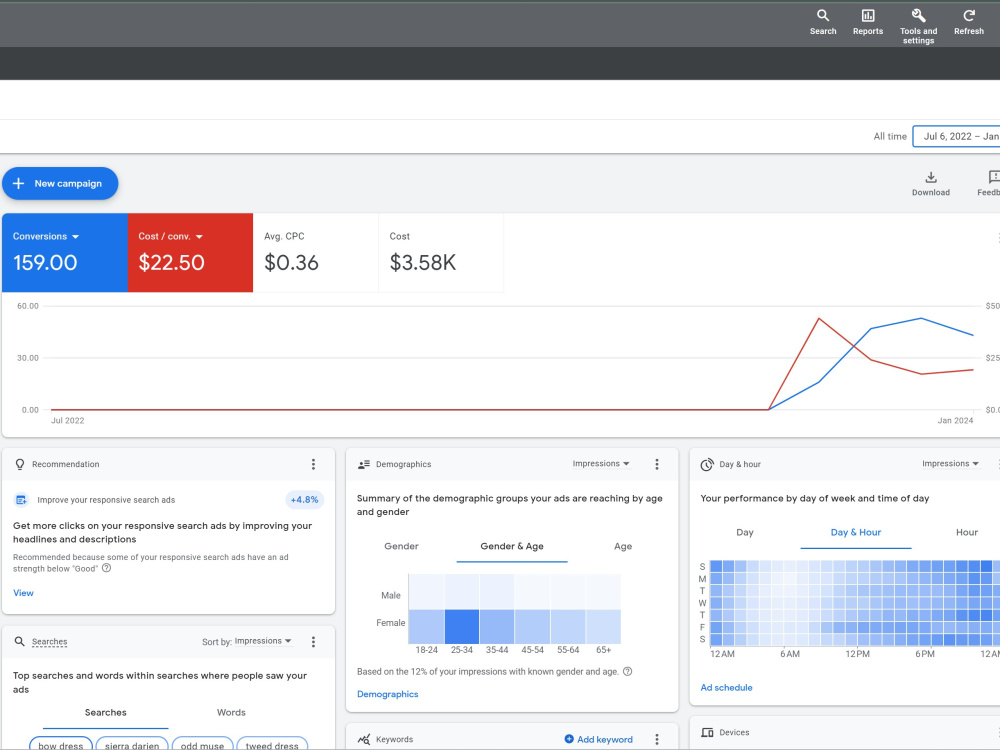This screenshot has width=1000, height=750.
Task: Open help tooltip next to ad strength
Action: (x=107, y=568)
